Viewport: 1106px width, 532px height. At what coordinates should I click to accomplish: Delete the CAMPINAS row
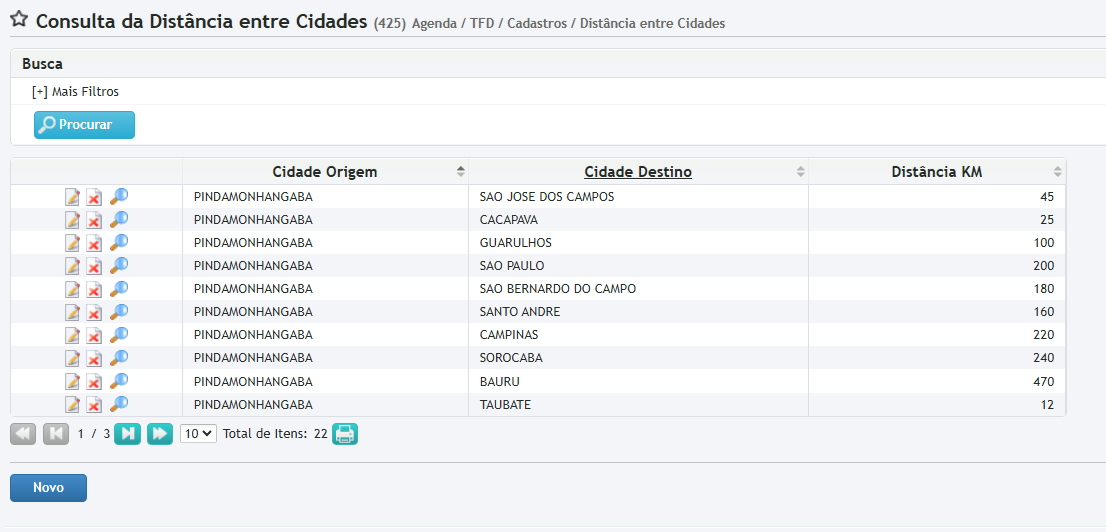pos(94,335)
